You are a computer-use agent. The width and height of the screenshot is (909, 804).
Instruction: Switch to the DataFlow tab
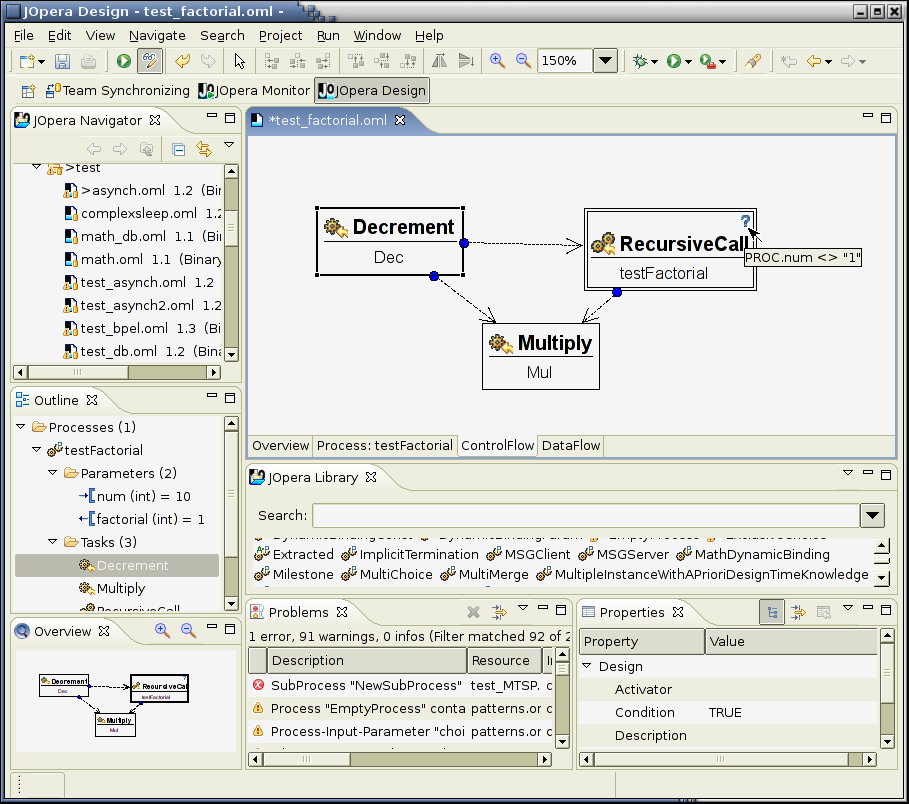pyautogui.click(x=571, y=445)
